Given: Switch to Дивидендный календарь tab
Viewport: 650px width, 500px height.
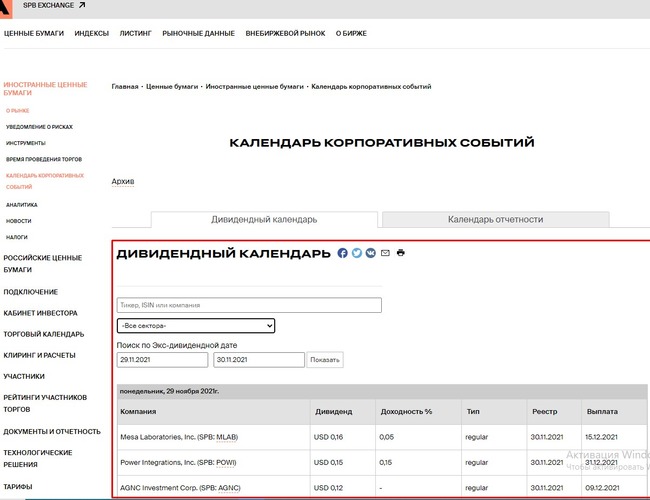Looking at the screenshot, I should 264,219.
